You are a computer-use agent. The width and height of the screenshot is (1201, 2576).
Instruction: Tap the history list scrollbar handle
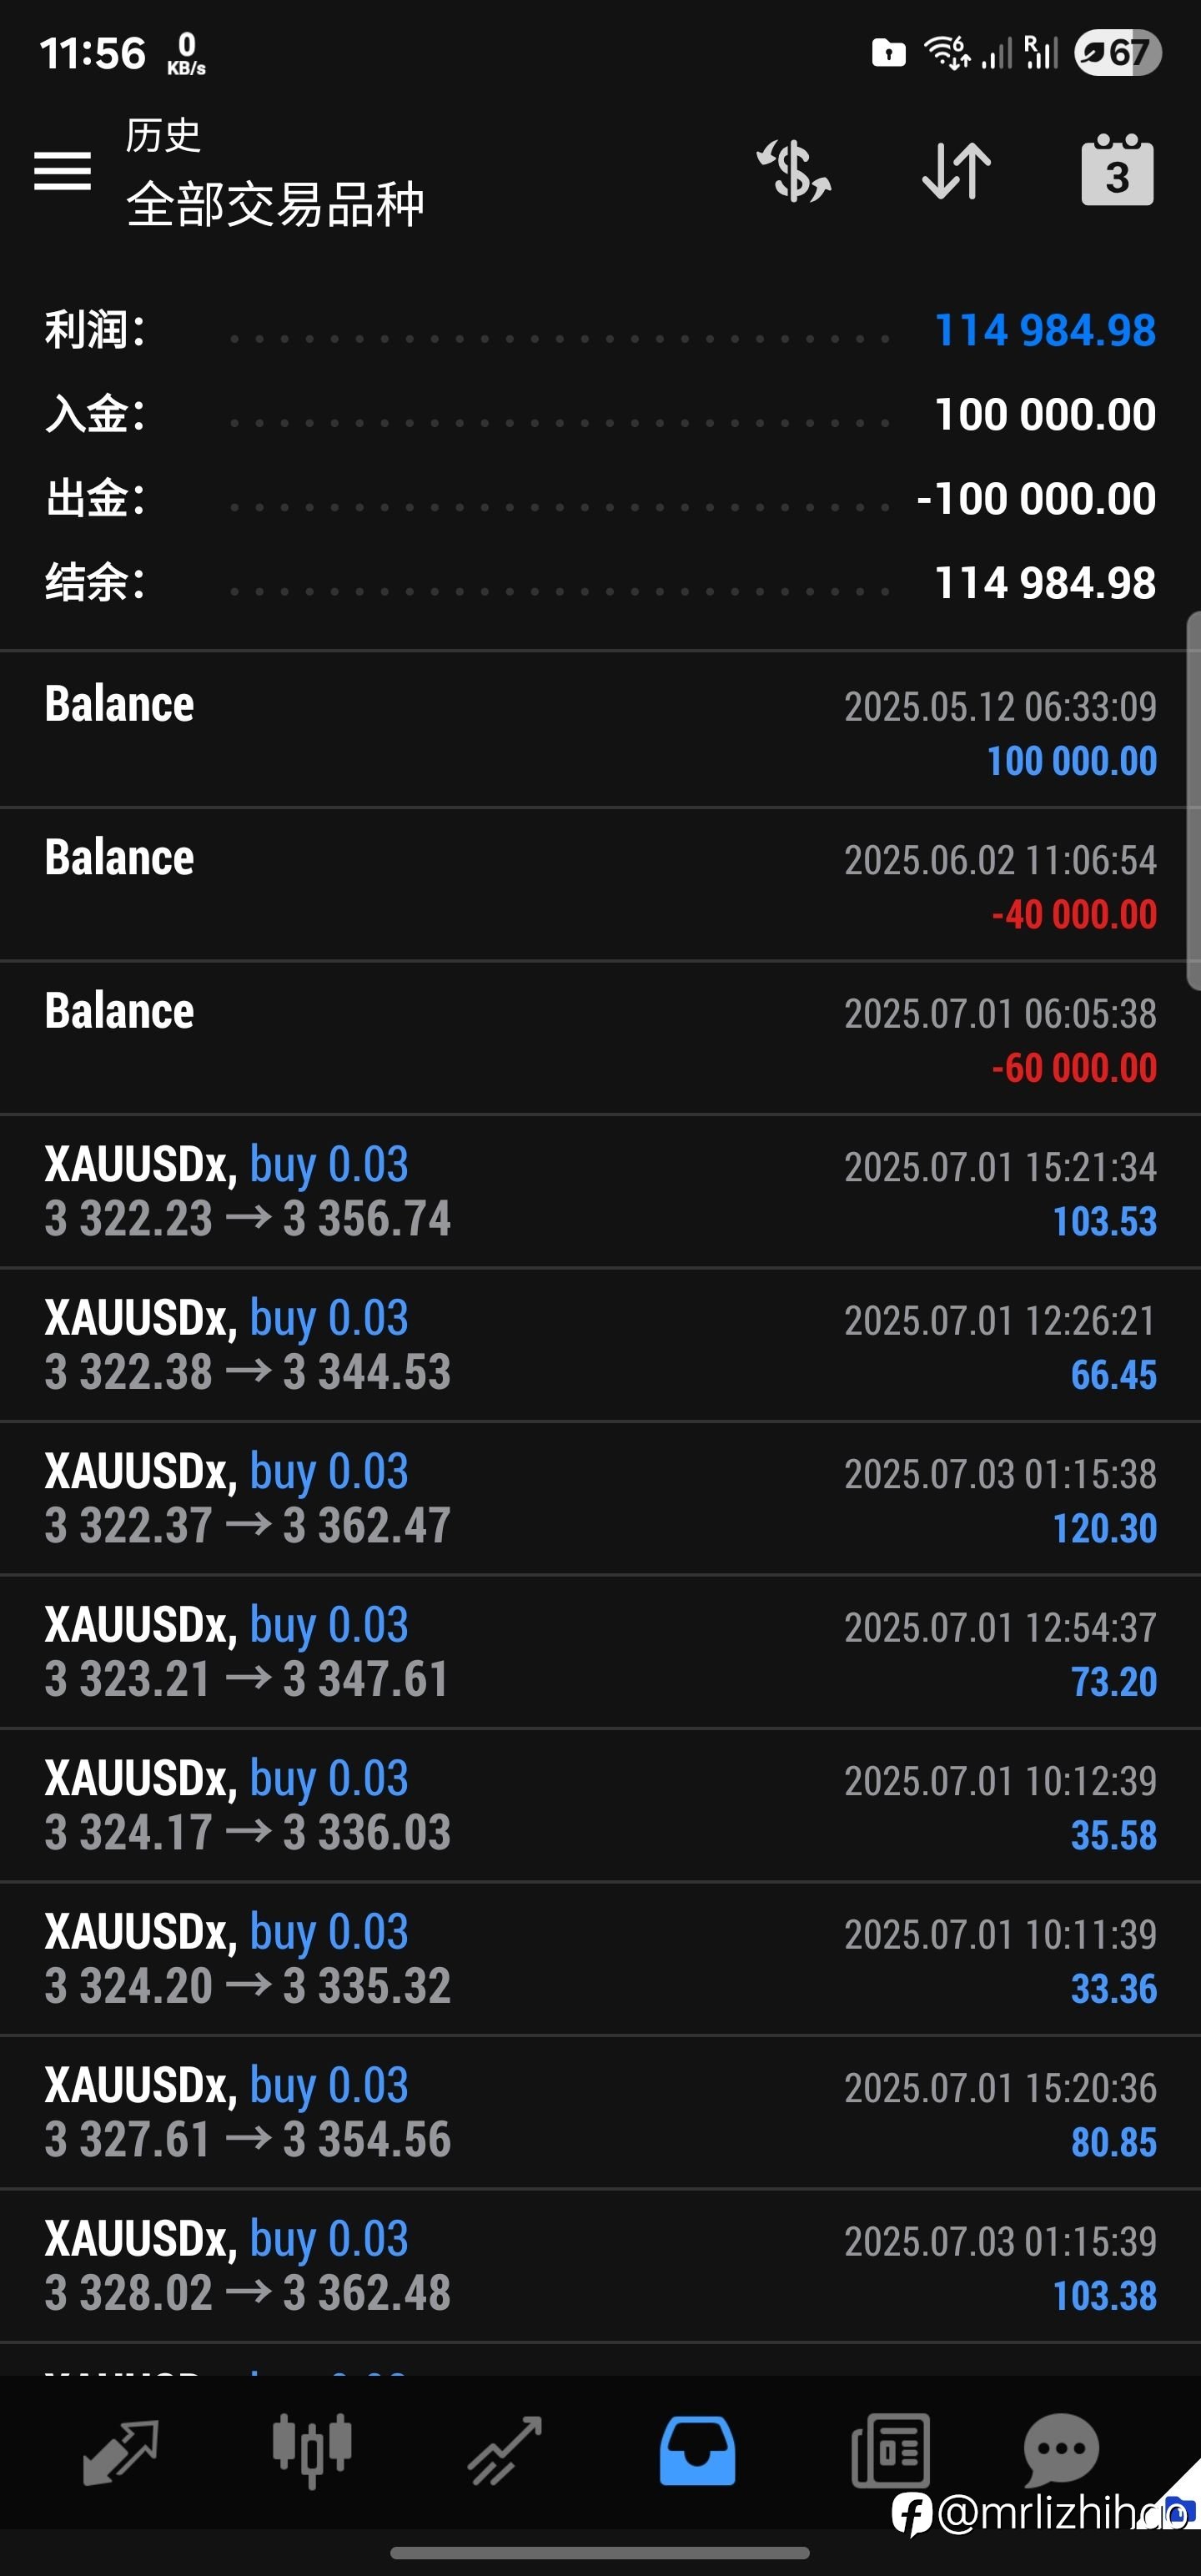(x=1193, y=800)
